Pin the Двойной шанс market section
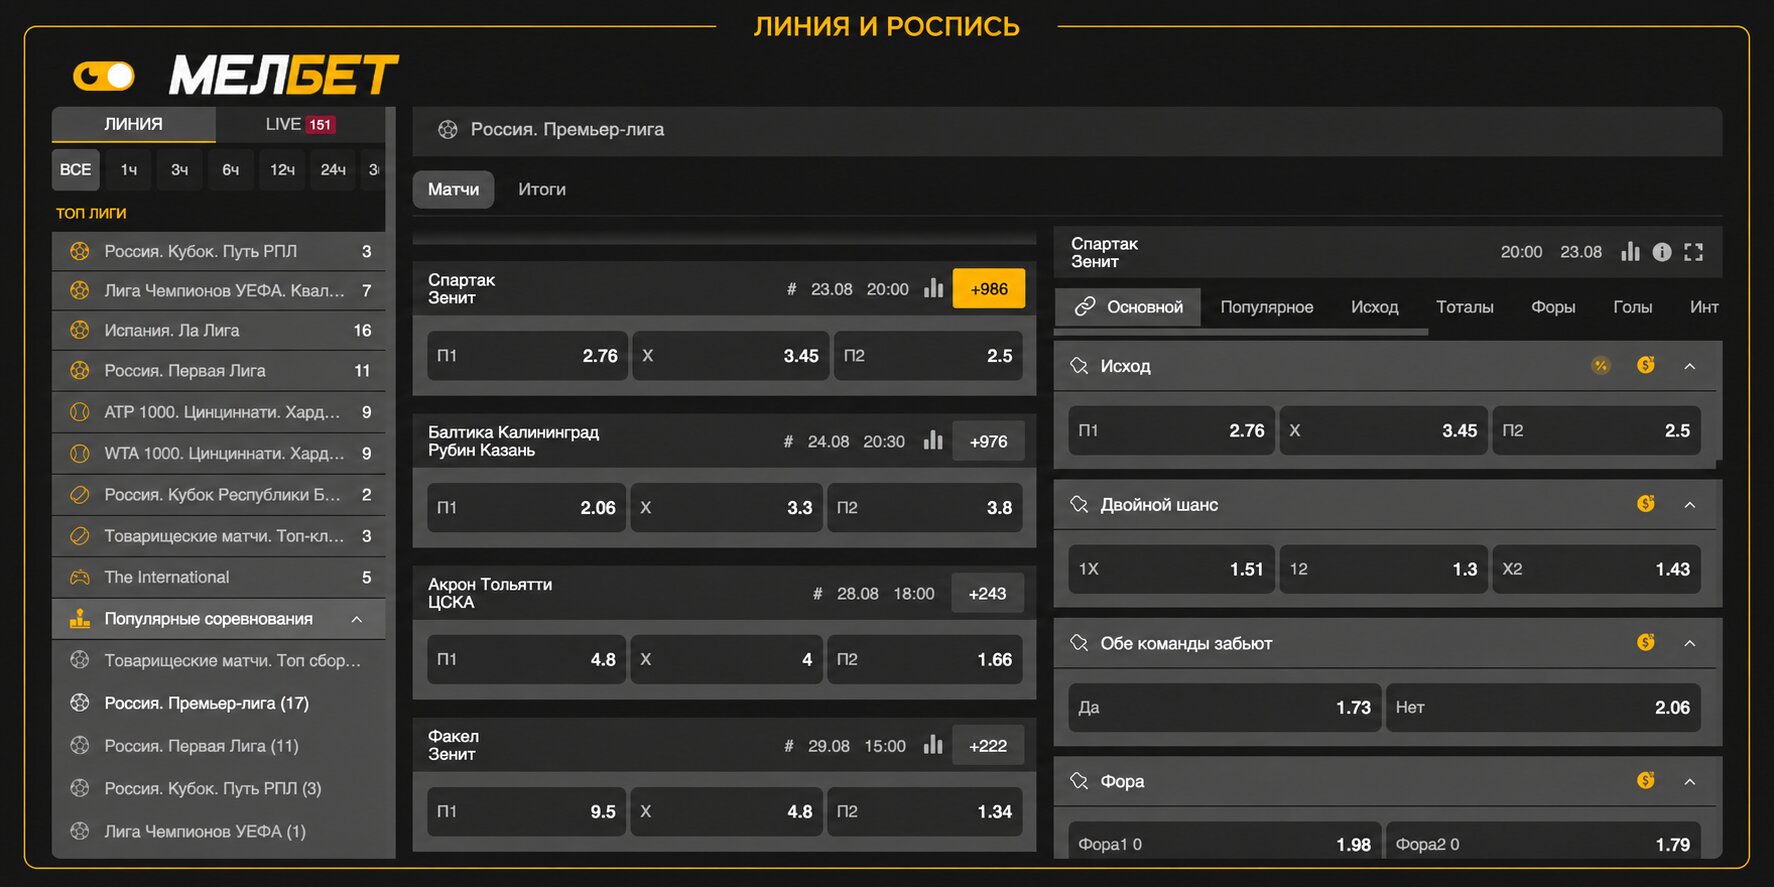1774x887 pixels. 1079,504
